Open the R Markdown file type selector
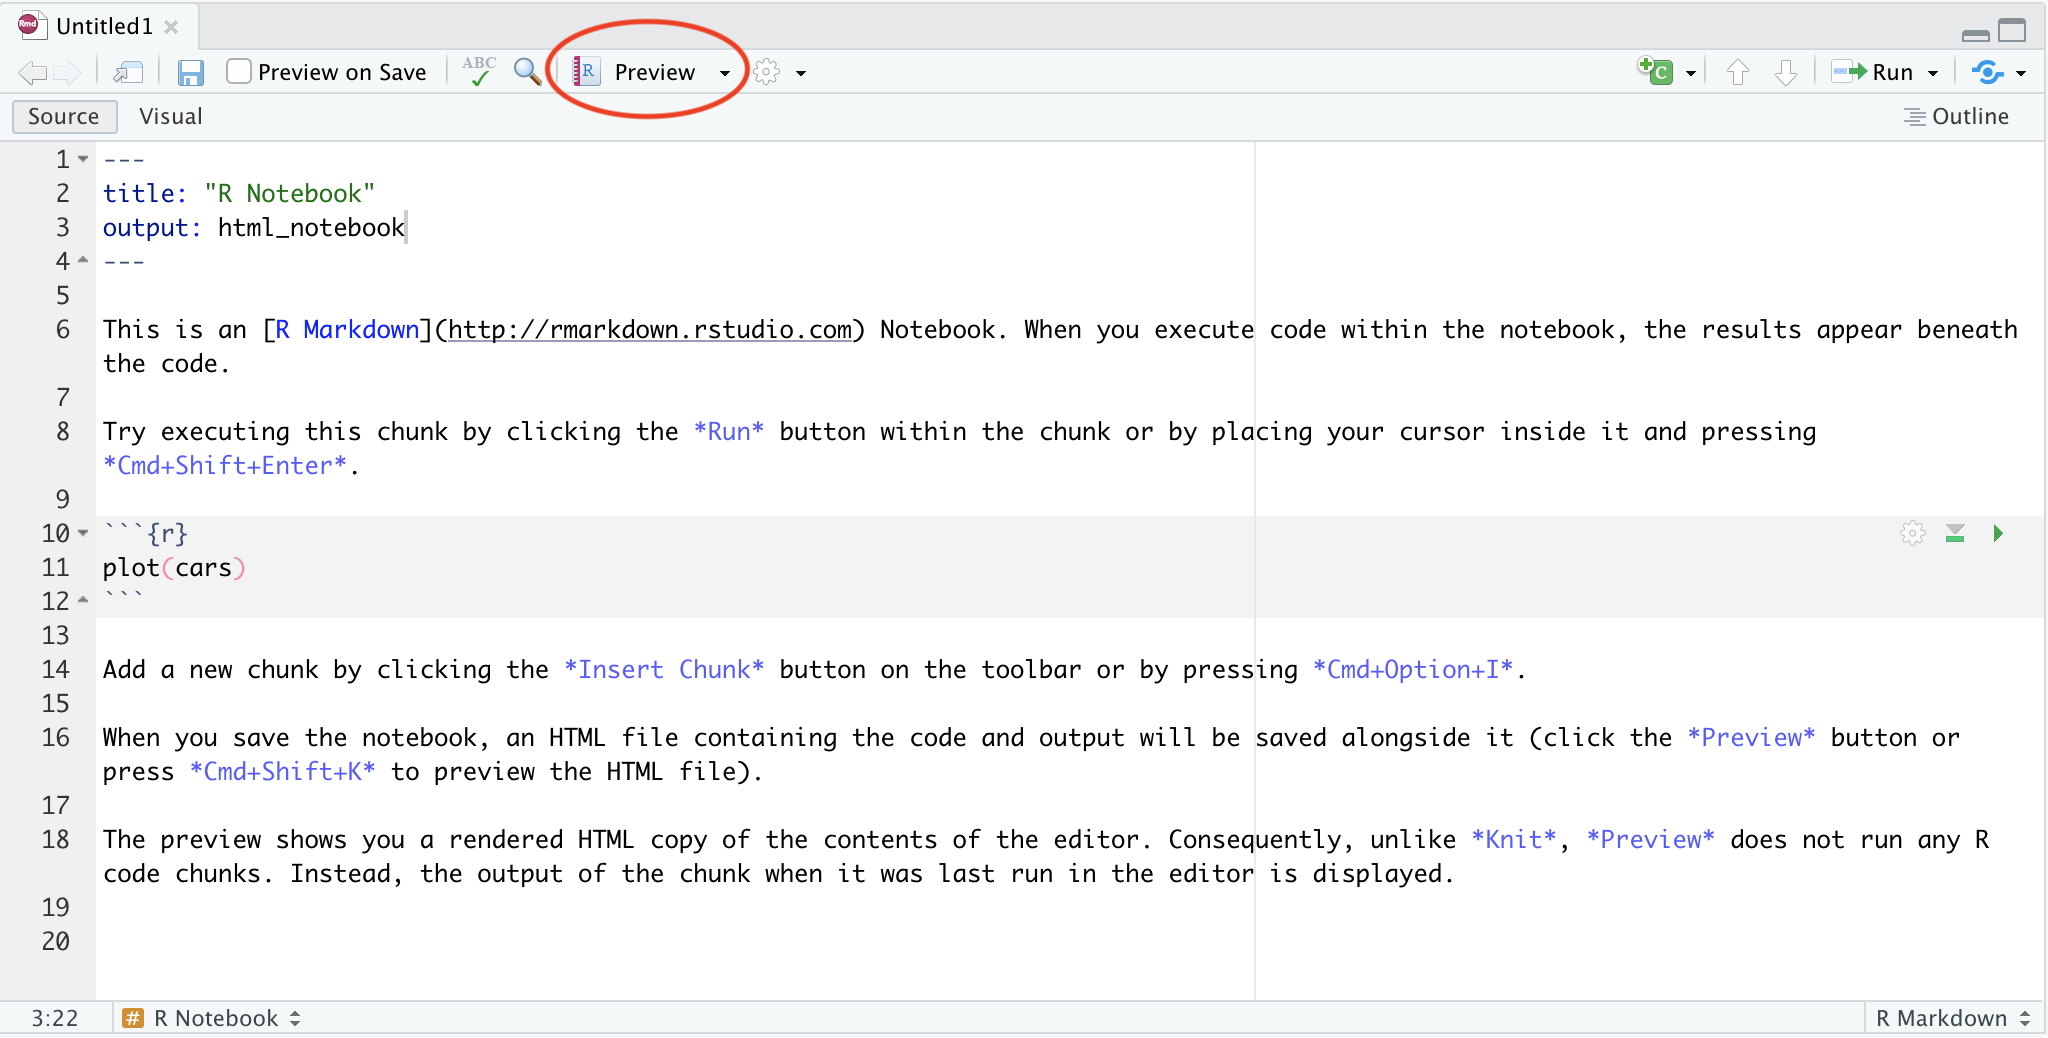 1952,1018
